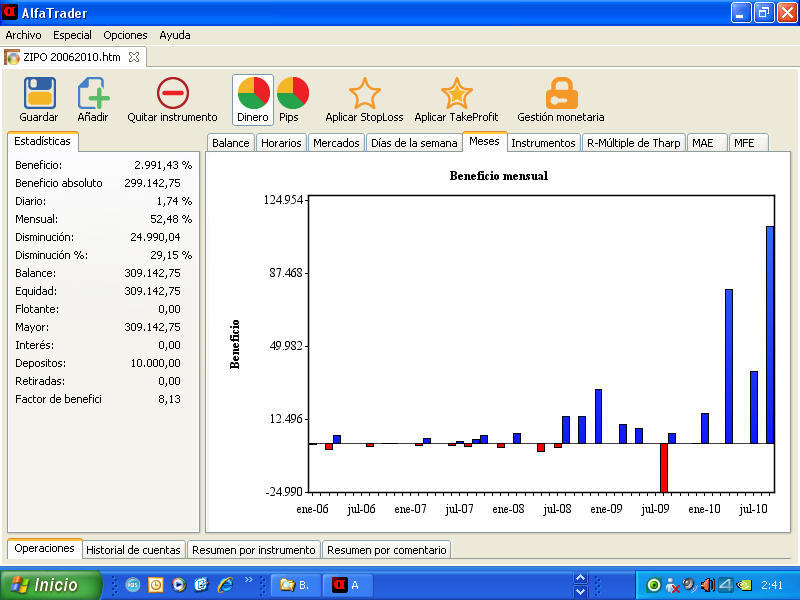Open the Opciones menu
The image size is (800, 600).
coord(125,35)
